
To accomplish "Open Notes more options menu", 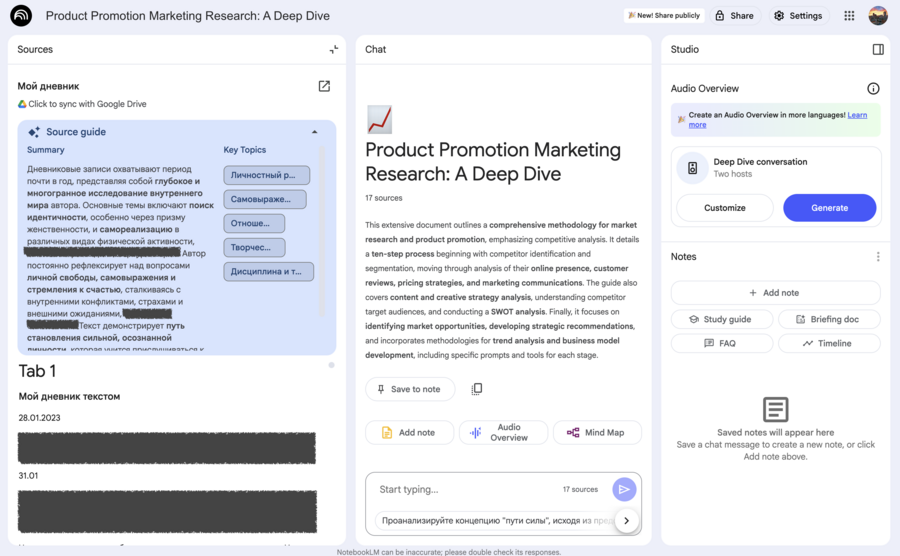I will pyautogui.click(x=878, y=257).
